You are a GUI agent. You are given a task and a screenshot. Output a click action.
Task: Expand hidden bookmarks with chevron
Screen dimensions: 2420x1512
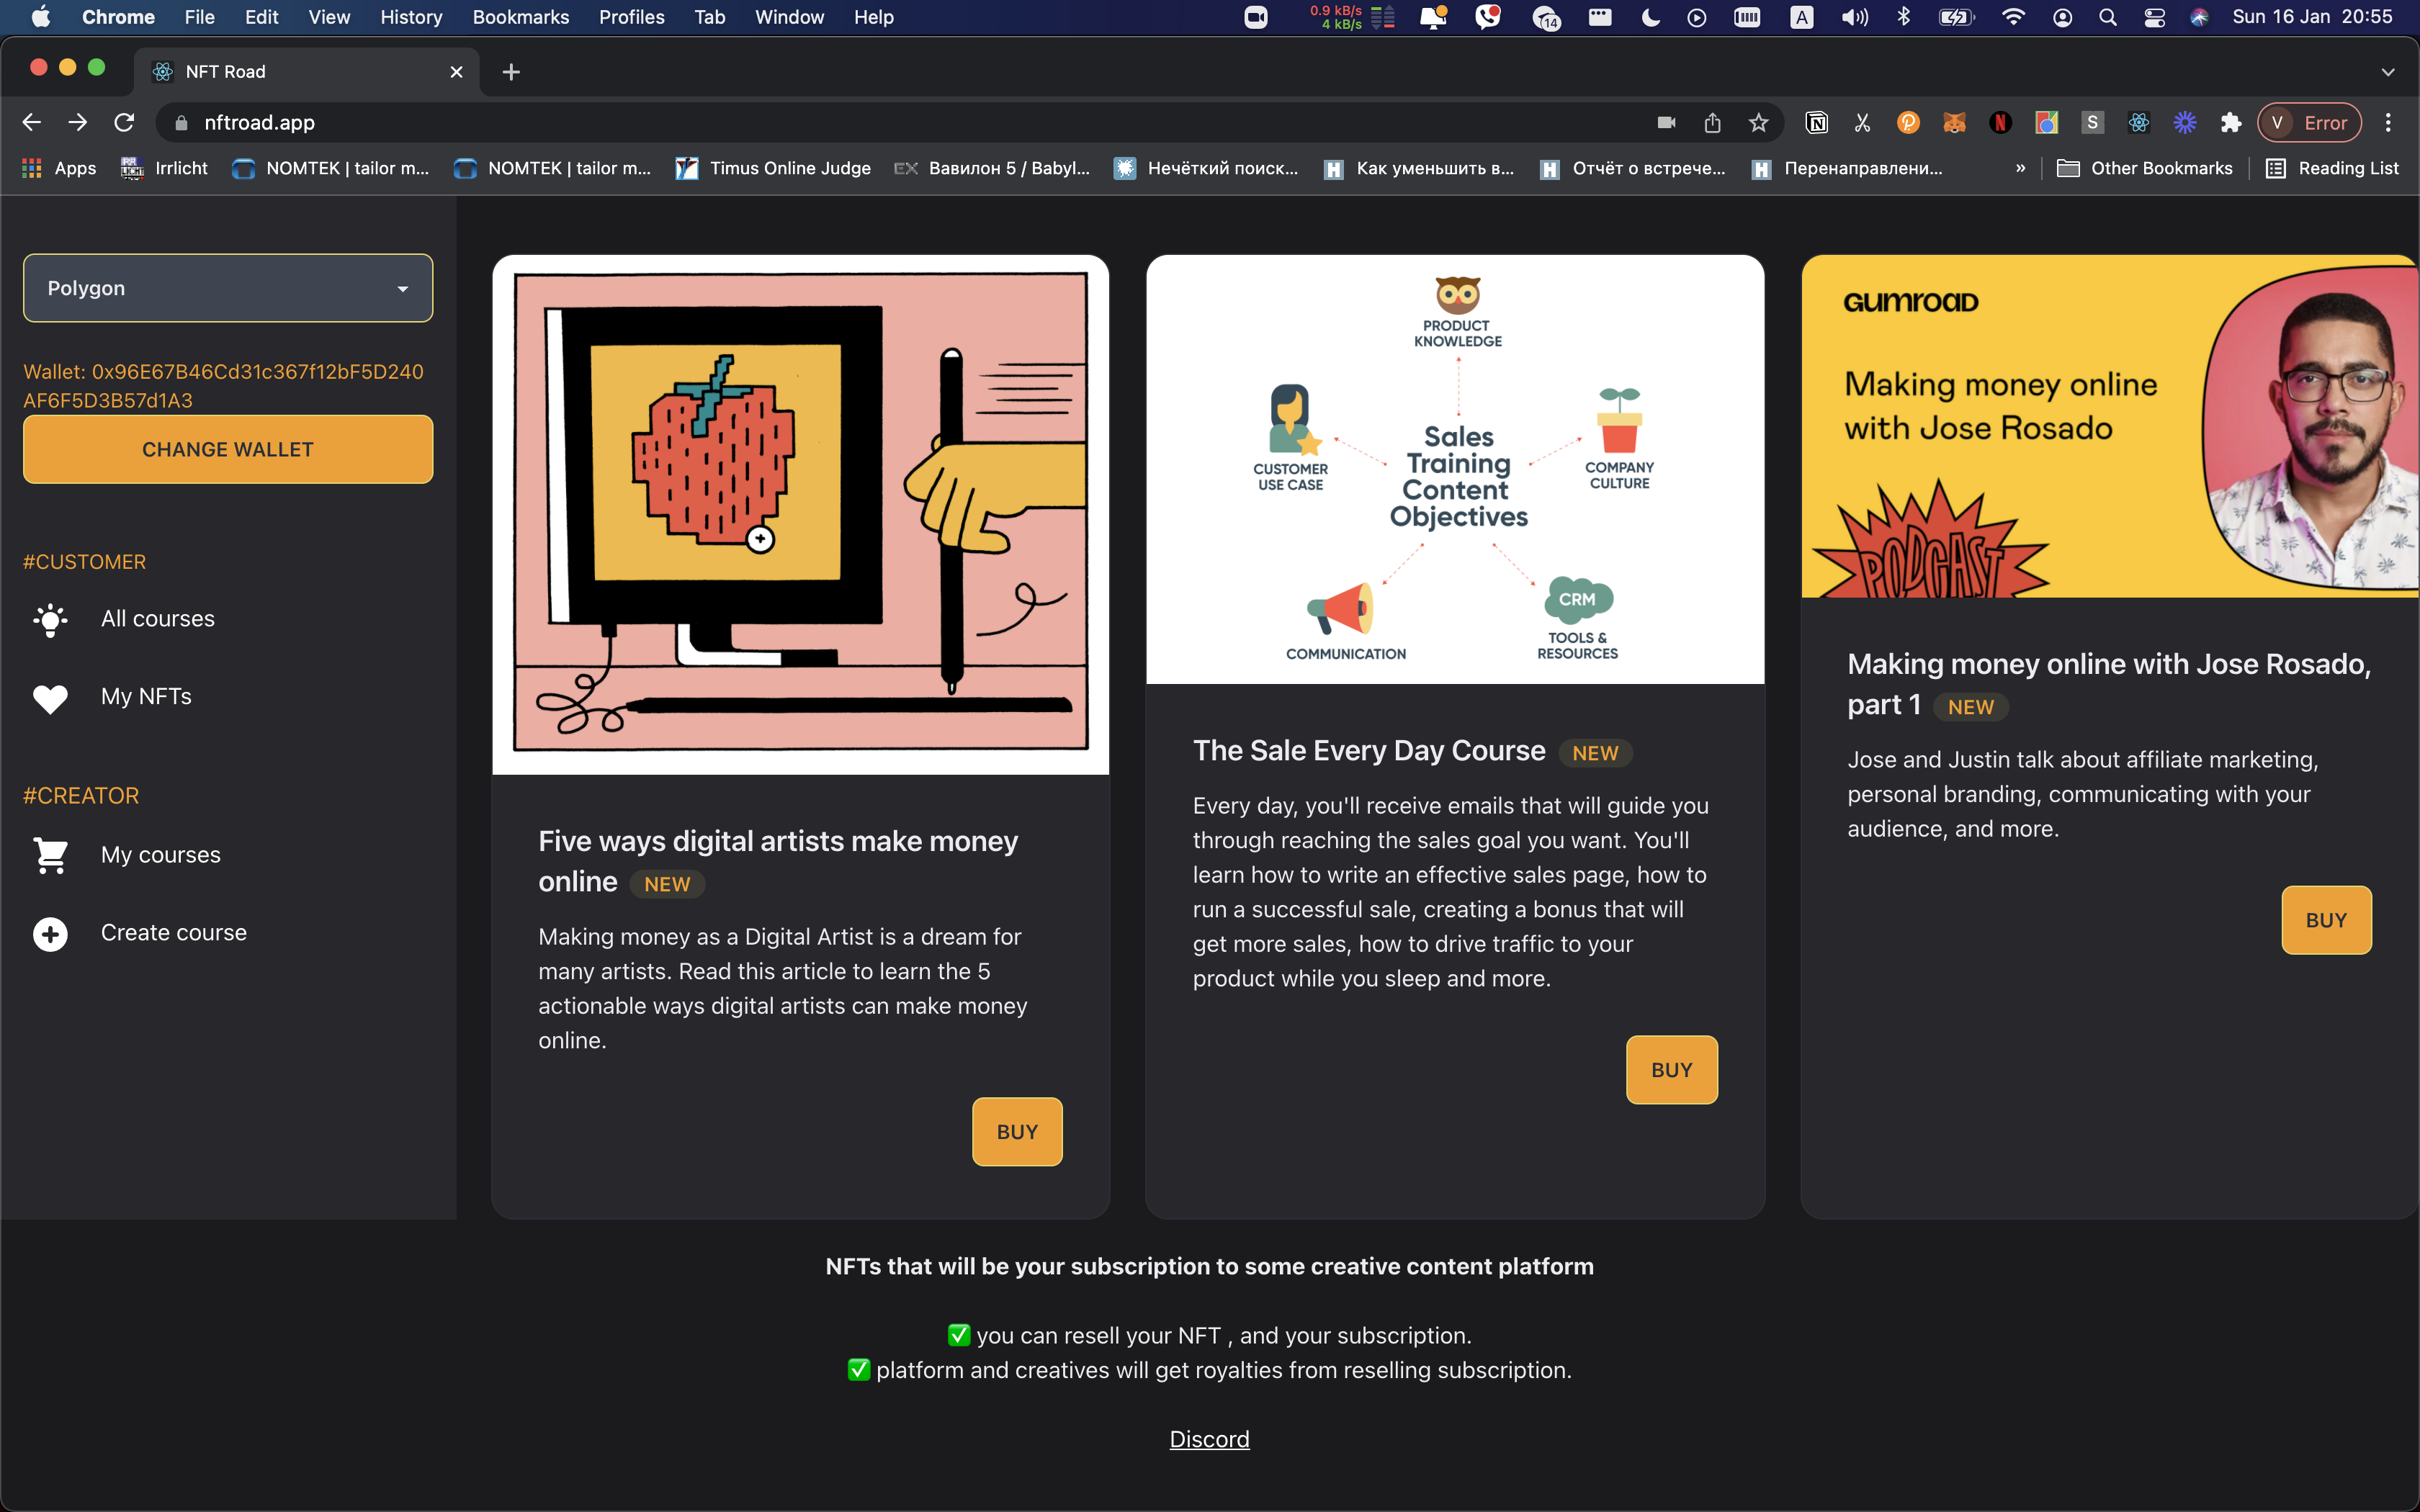[x=2020, y=168]
